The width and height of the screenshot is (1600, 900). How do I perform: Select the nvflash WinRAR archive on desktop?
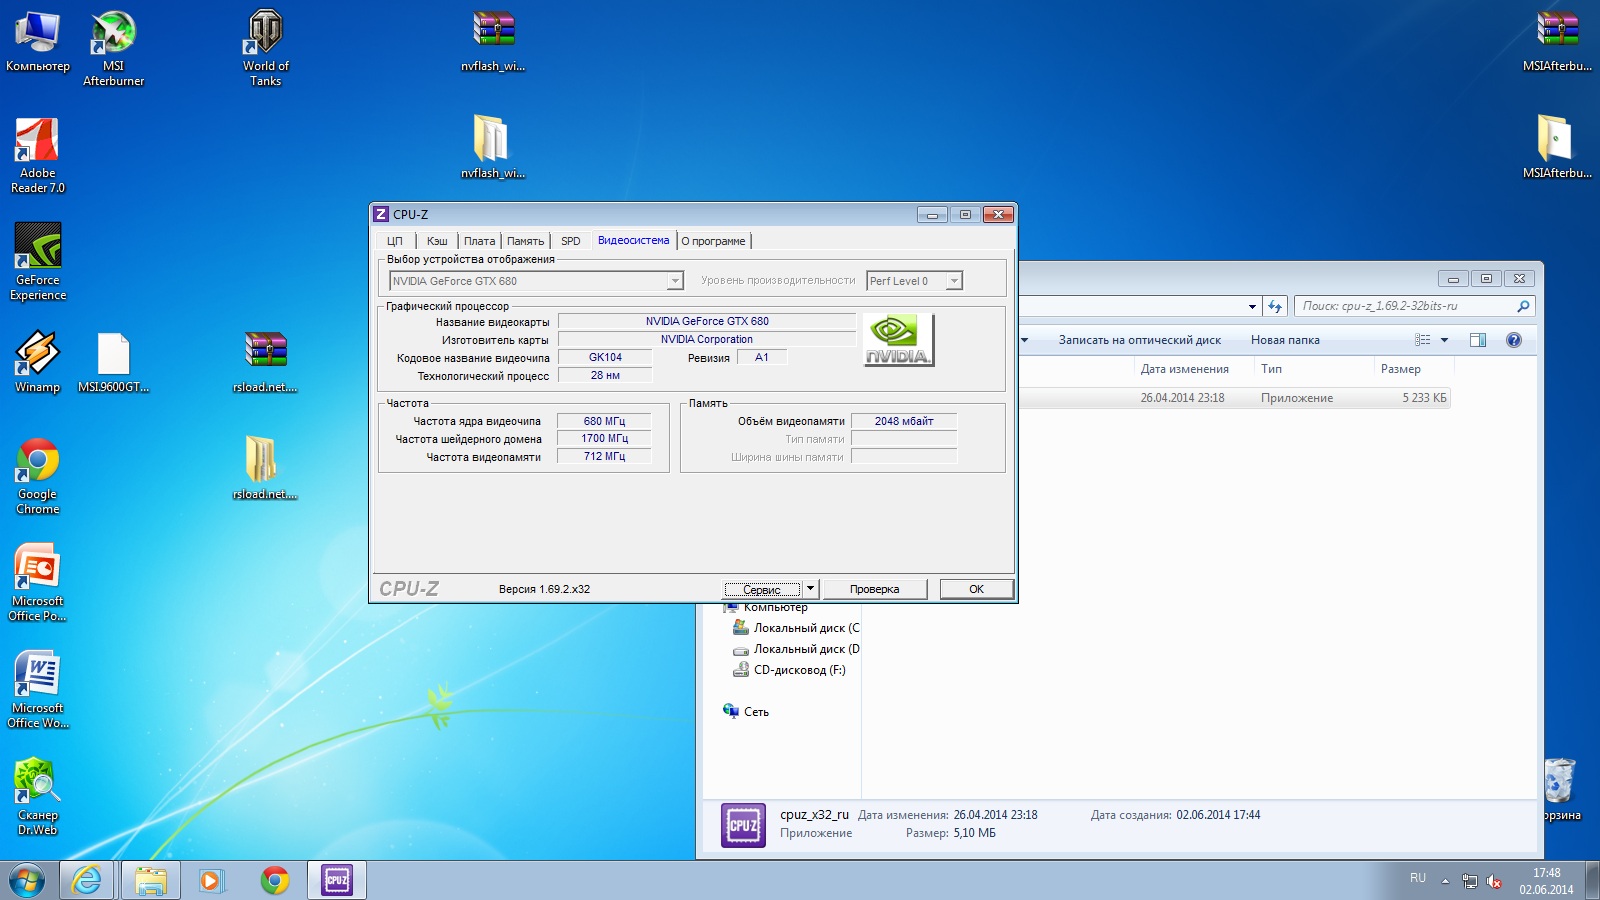[x=493, y=41]
